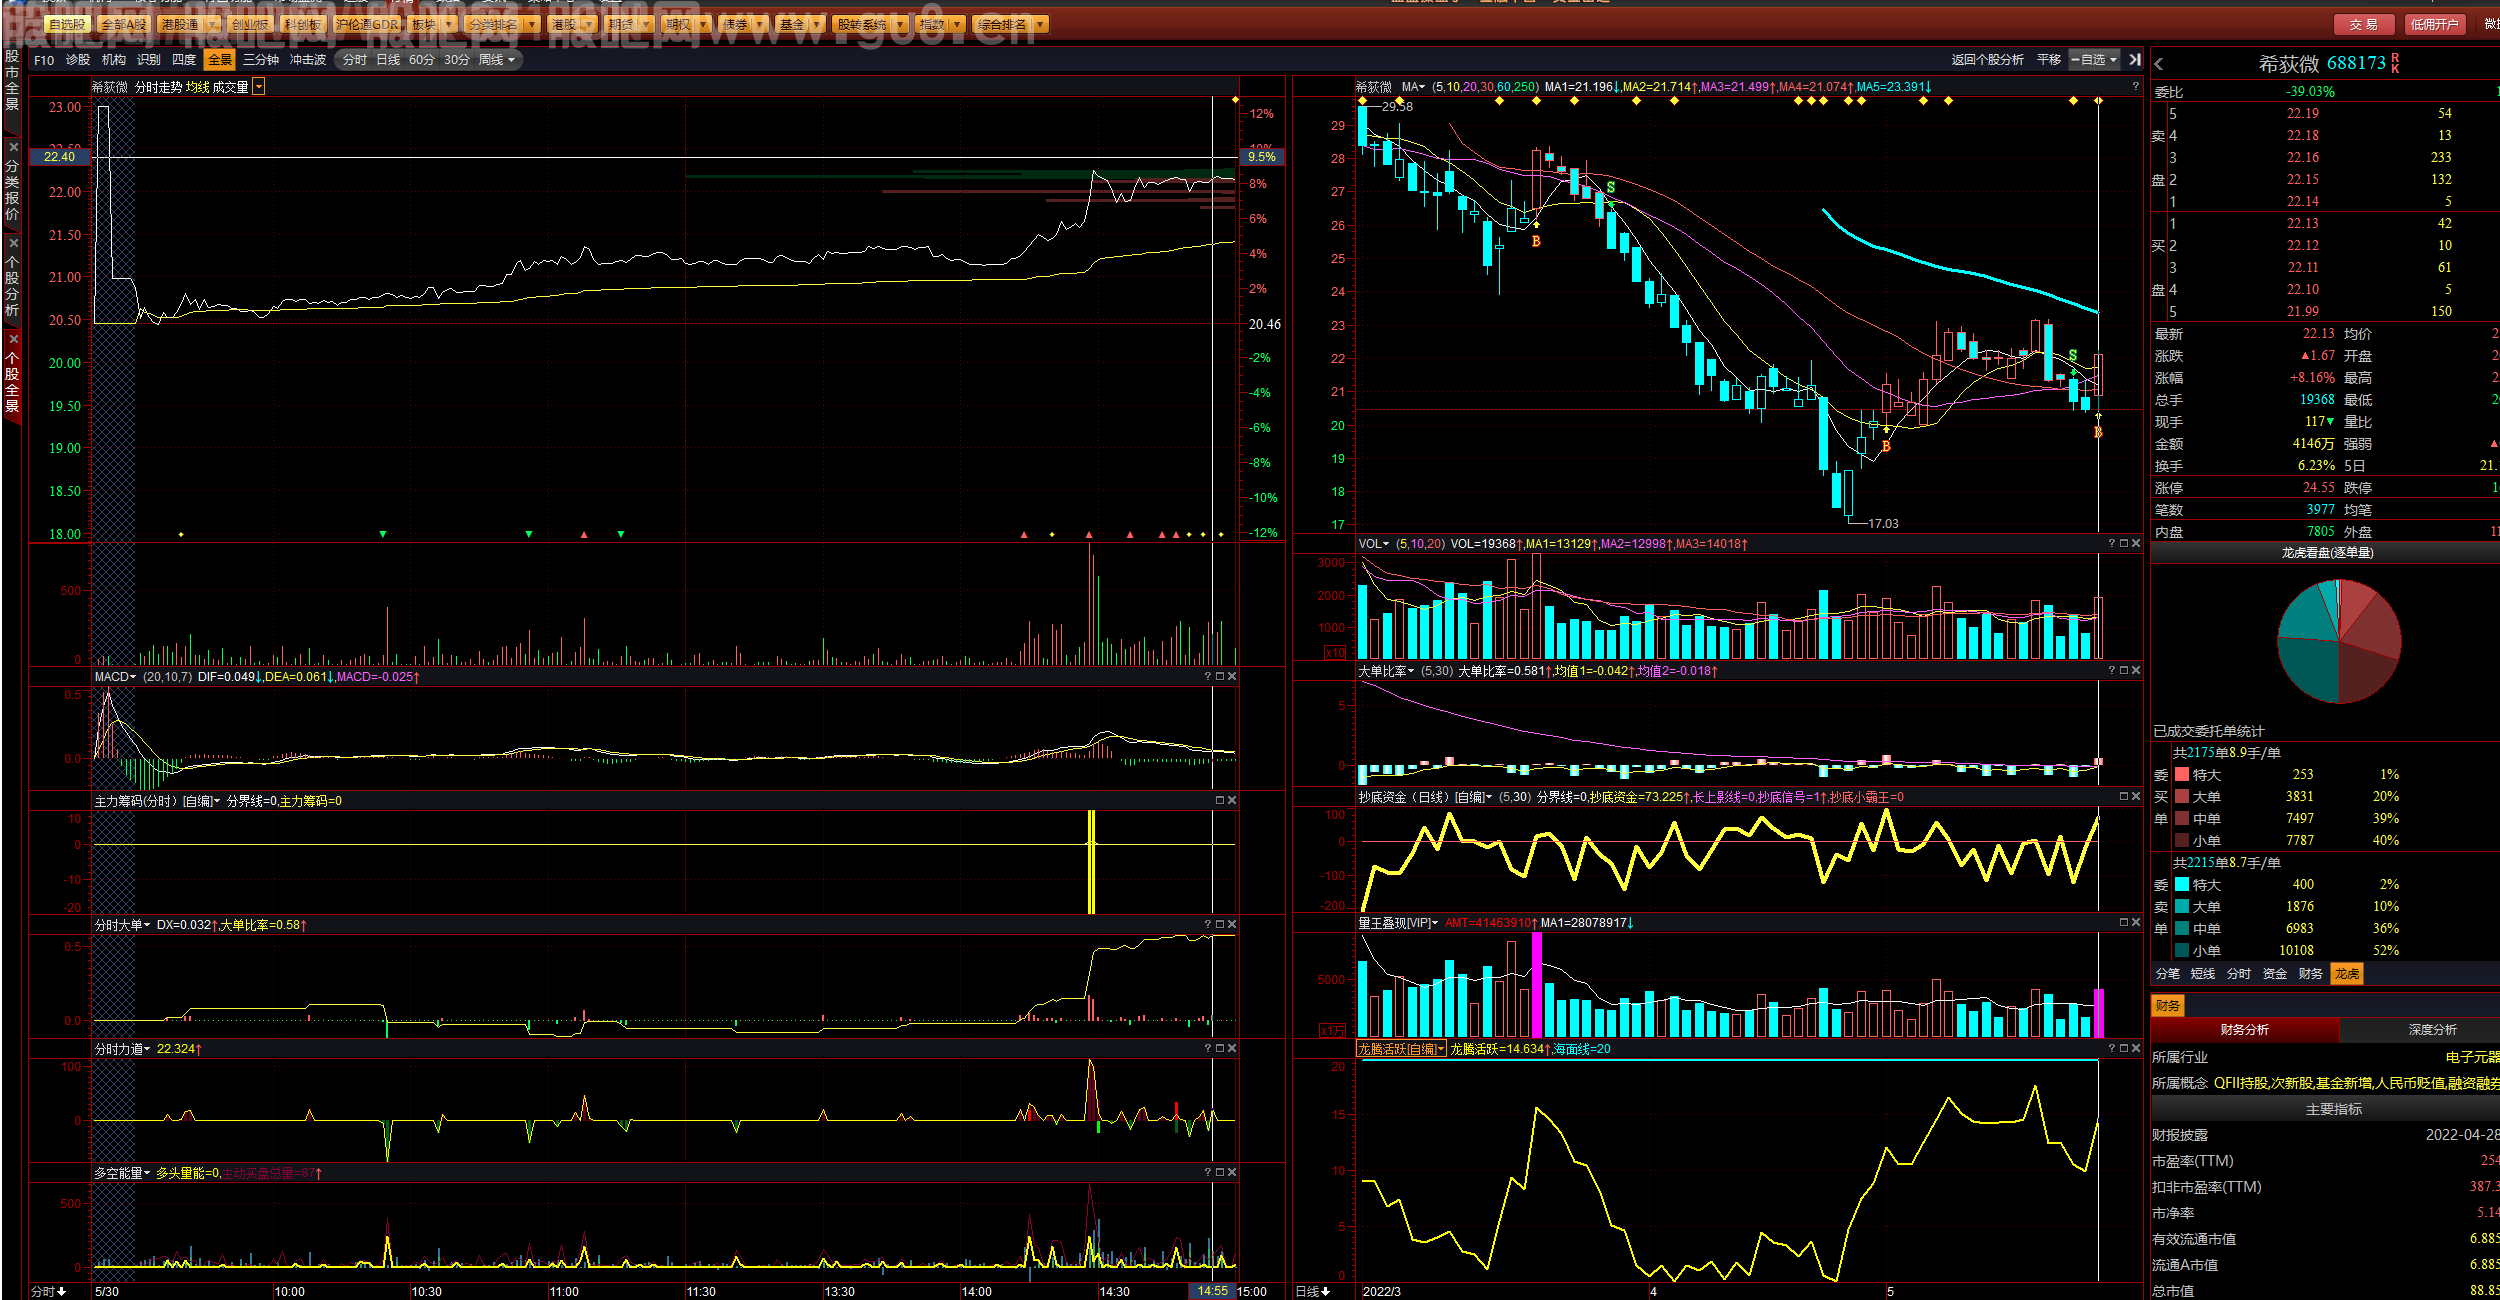Open help for the VOL indicator

pyautogui.click(x=2112, y=544)
